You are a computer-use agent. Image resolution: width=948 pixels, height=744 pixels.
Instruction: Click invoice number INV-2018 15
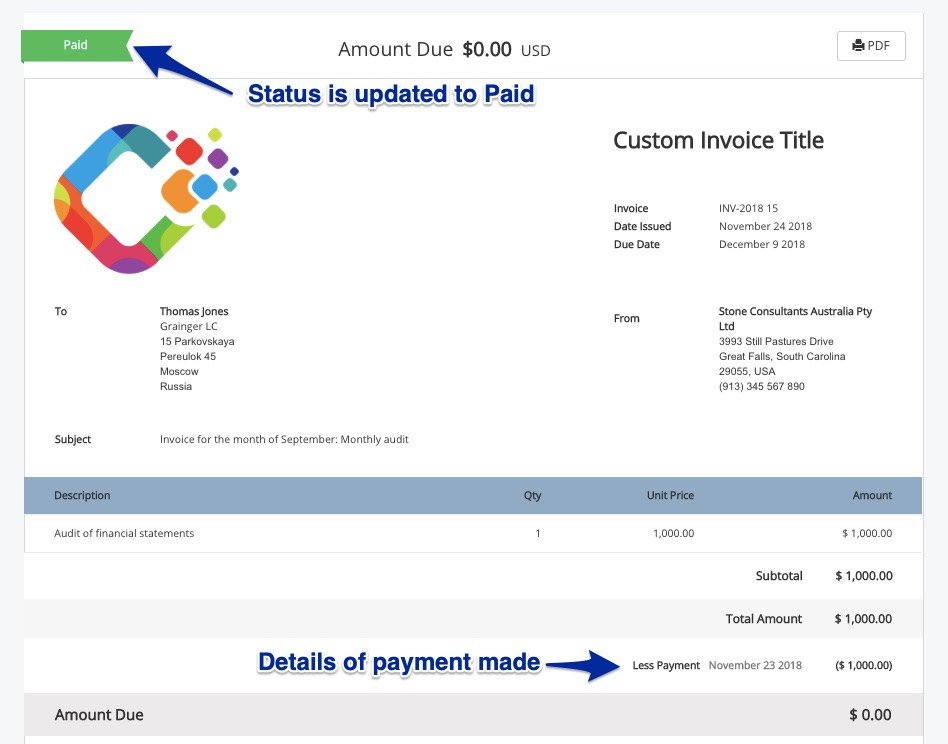[748, 209]
